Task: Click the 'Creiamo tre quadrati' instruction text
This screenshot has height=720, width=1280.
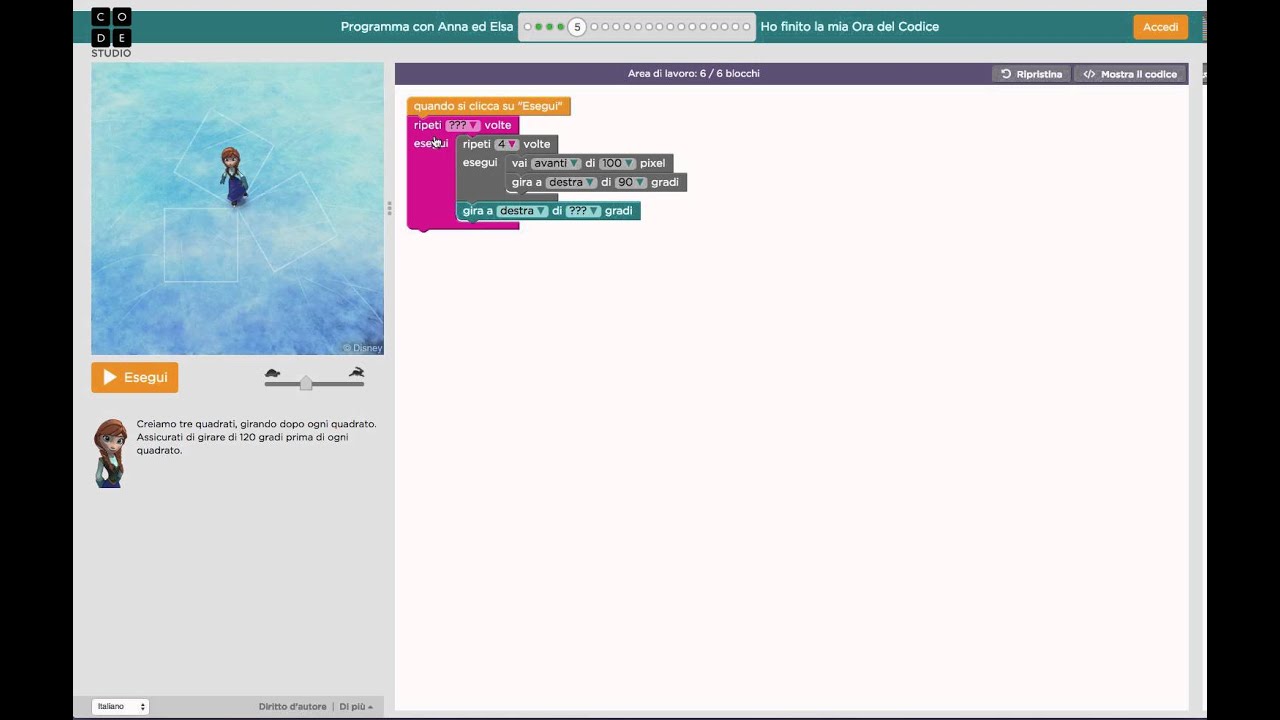Action: [x=257, y=437]
